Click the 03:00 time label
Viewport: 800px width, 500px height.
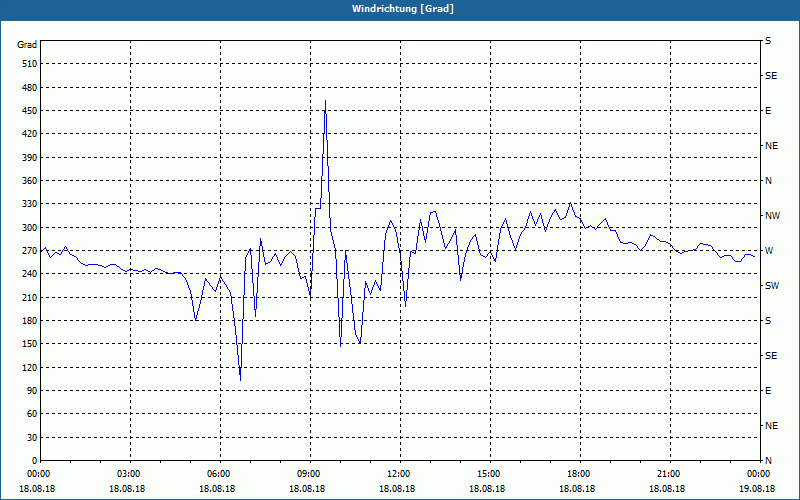pos(127,474)
